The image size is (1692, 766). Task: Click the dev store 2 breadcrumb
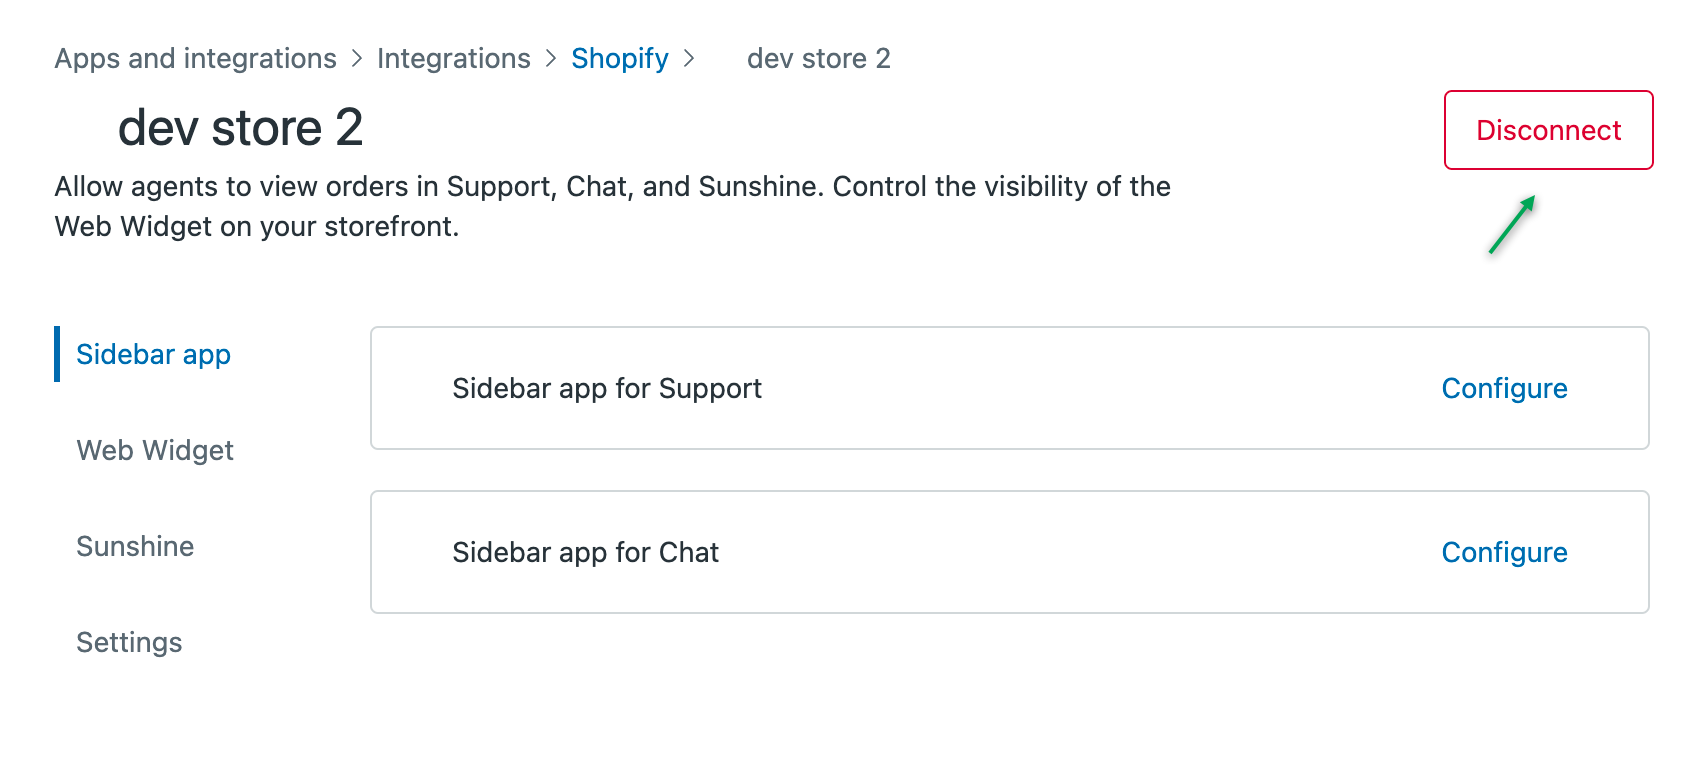point(818,59)
